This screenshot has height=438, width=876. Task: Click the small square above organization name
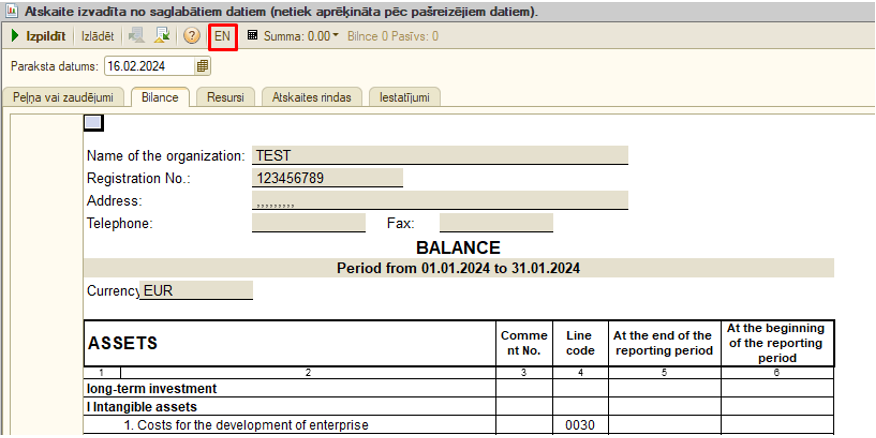pyautogui.click(x=93, y=123)
